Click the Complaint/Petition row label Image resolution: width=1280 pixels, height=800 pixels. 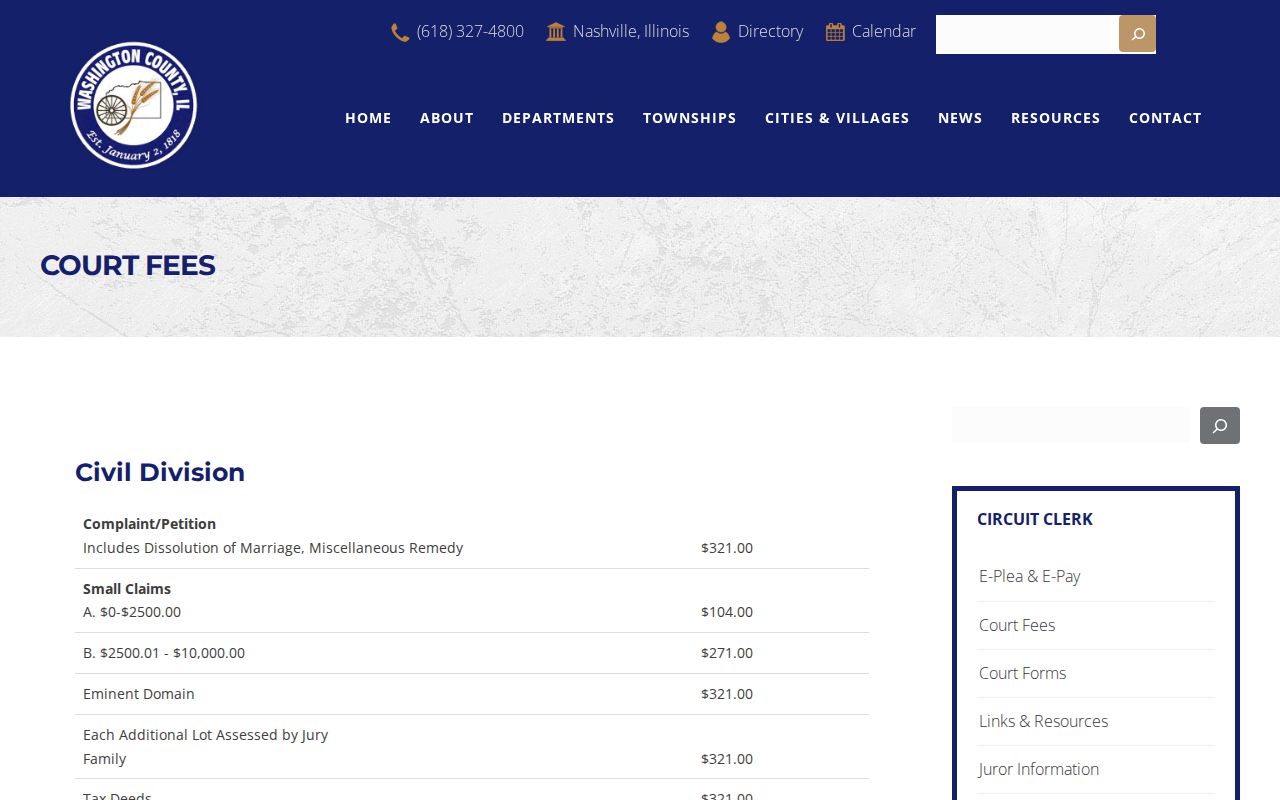click(149, 524)
